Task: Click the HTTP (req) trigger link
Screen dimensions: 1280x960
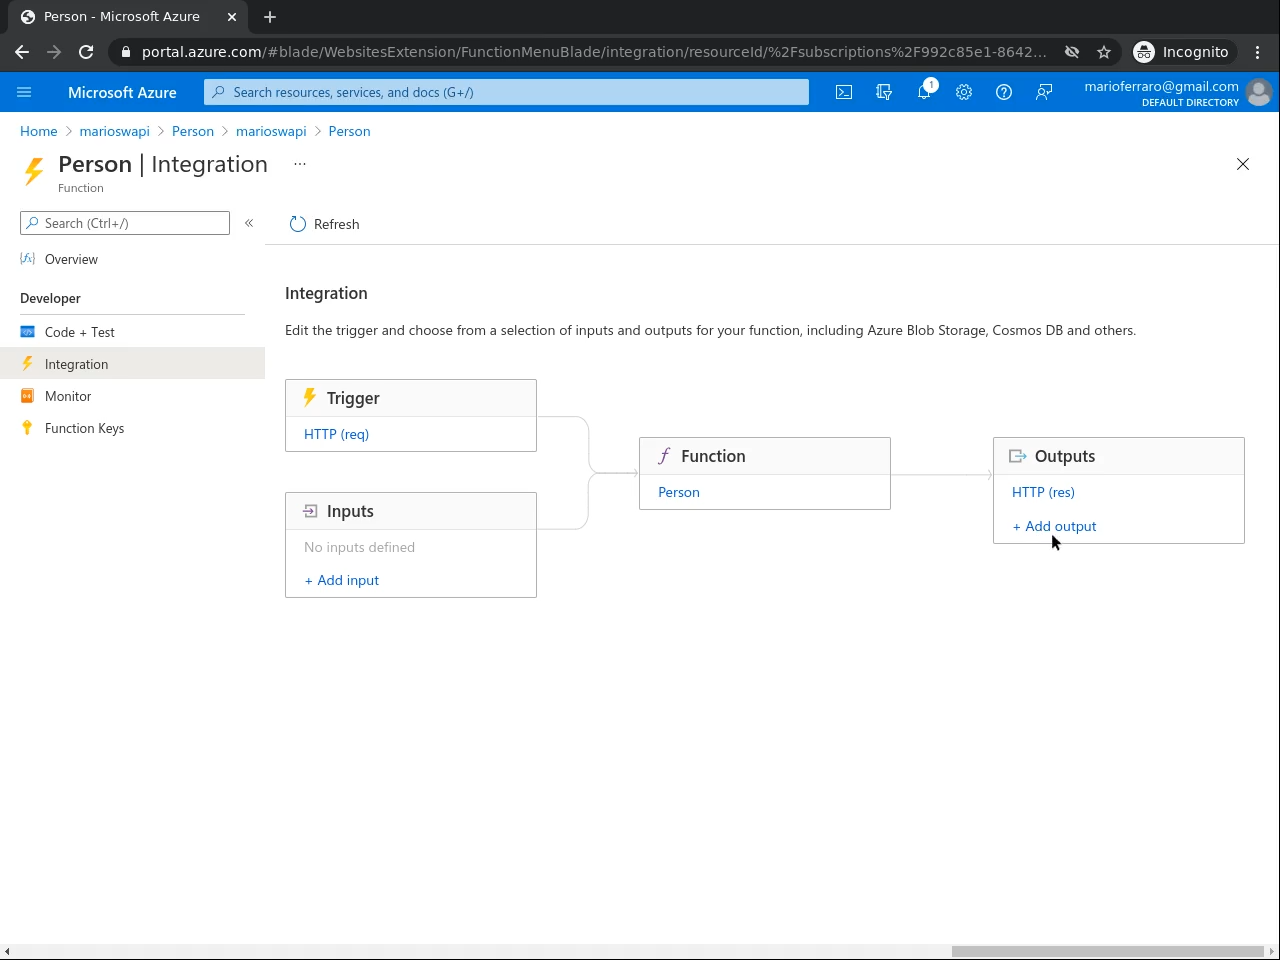Action: tap(336, 434)
